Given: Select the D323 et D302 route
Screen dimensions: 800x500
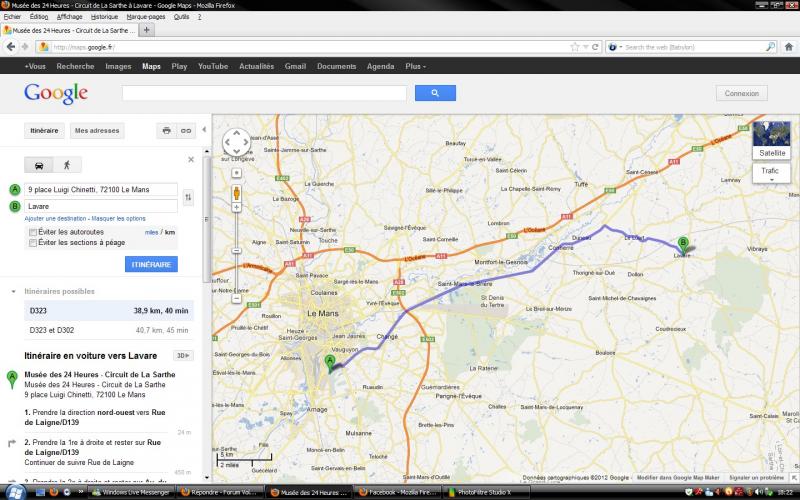Looking at the screenshot, I should pyautogui.click(x=109, y=330).
